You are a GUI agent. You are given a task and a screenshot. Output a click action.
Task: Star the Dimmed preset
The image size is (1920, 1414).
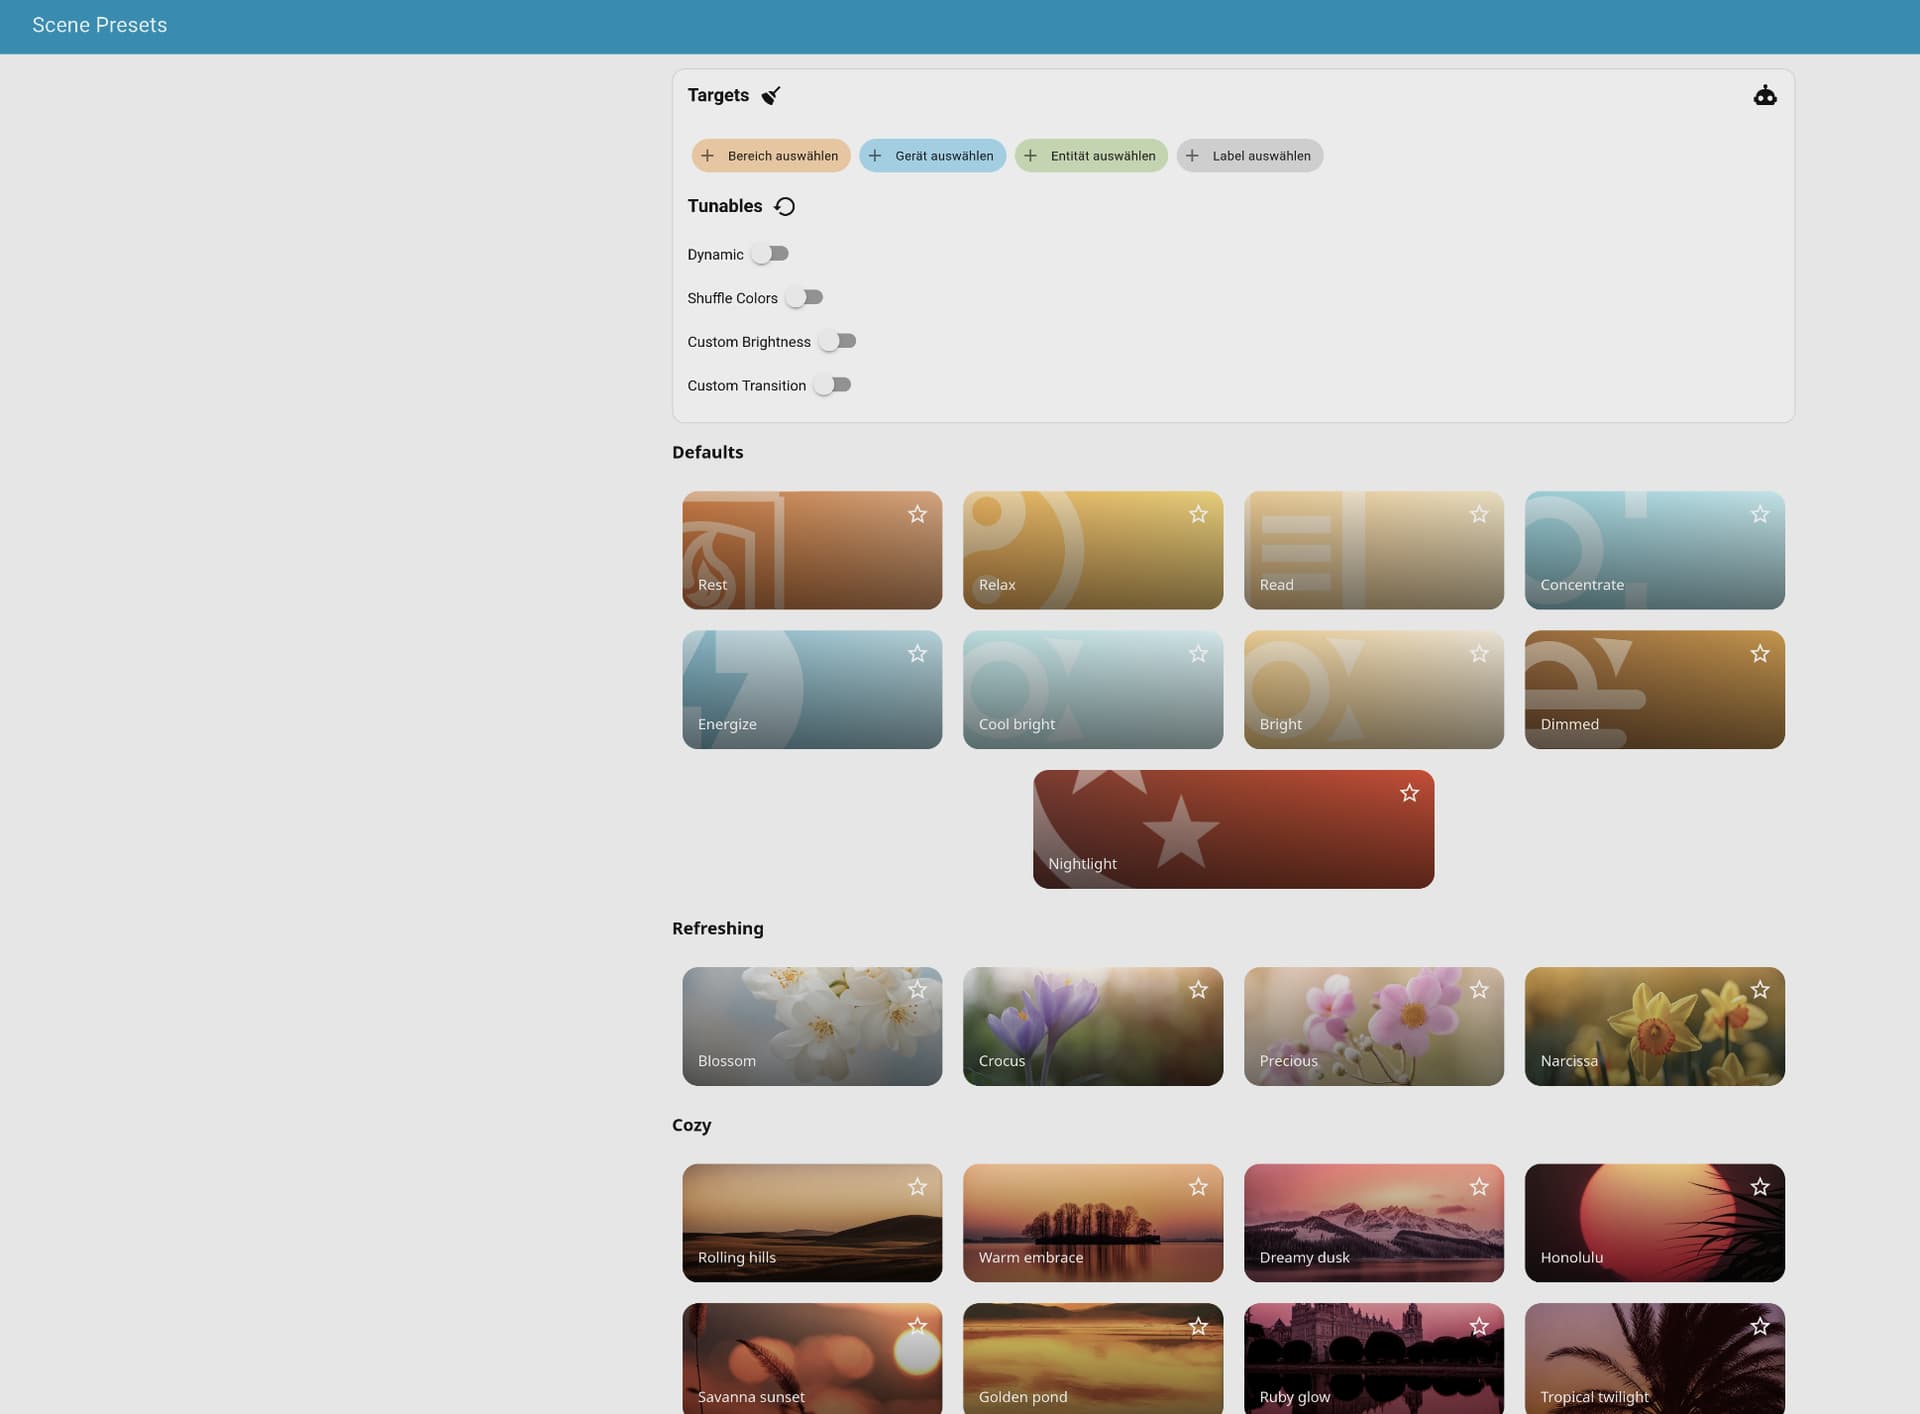tap(1759, 654)
